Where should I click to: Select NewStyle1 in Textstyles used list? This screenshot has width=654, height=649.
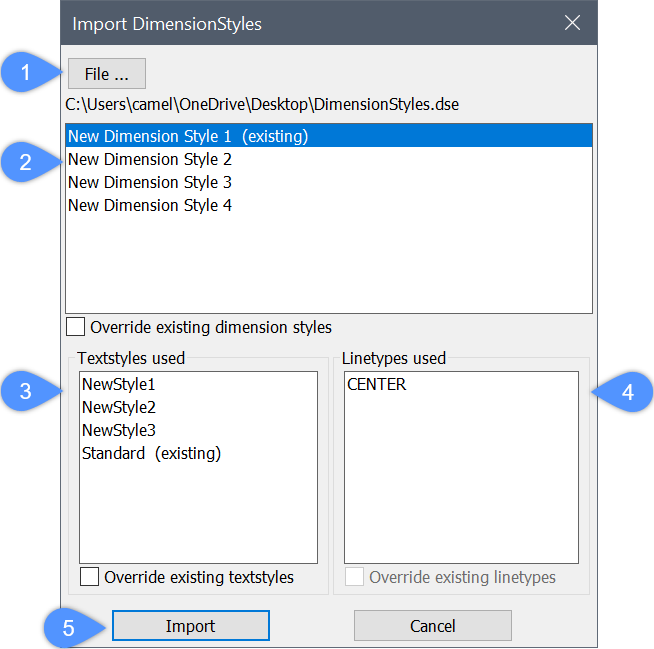pos(119,384)
